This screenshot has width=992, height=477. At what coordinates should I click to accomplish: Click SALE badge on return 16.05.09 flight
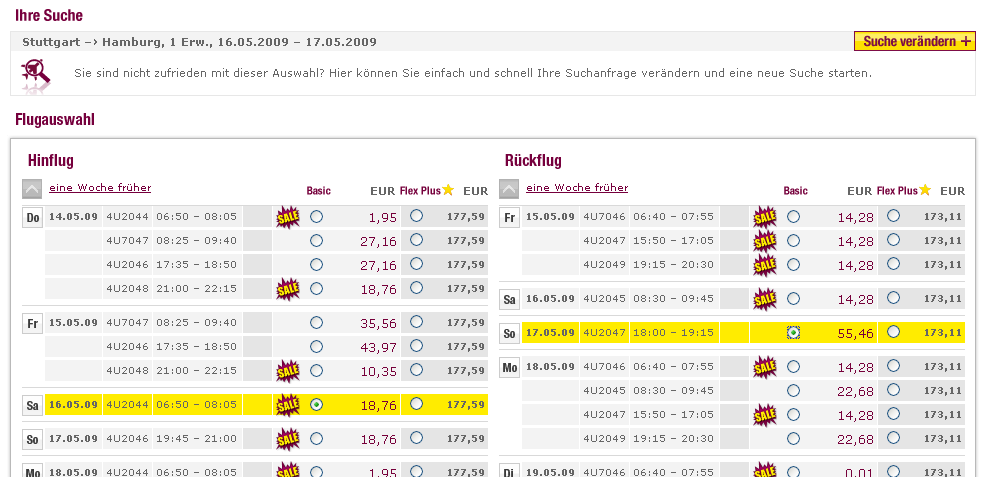pyautogui.click(x=765, y=298)
